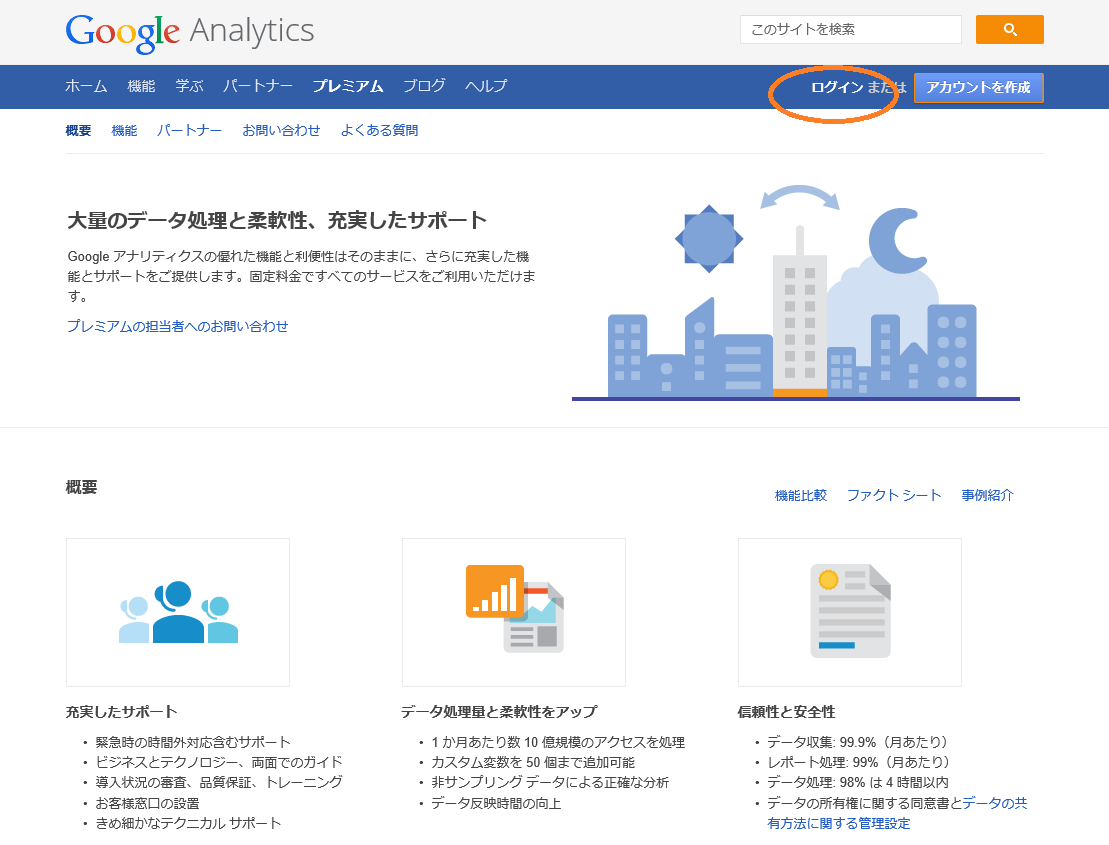Click inside the site search input box
Screen dimensions: 1109x845
tap(850, 29)
